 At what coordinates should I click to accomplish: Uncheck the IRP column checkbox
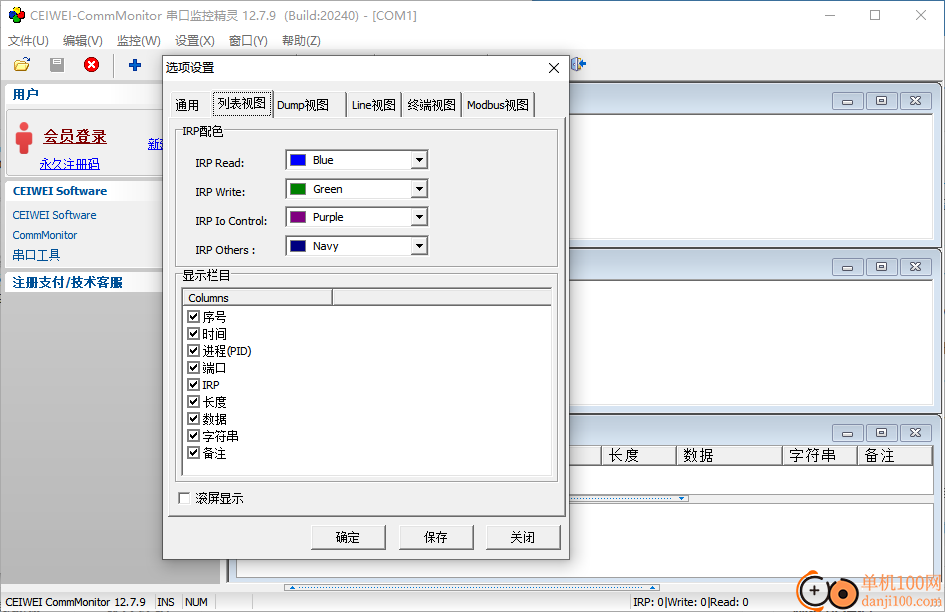pos(193,384)
